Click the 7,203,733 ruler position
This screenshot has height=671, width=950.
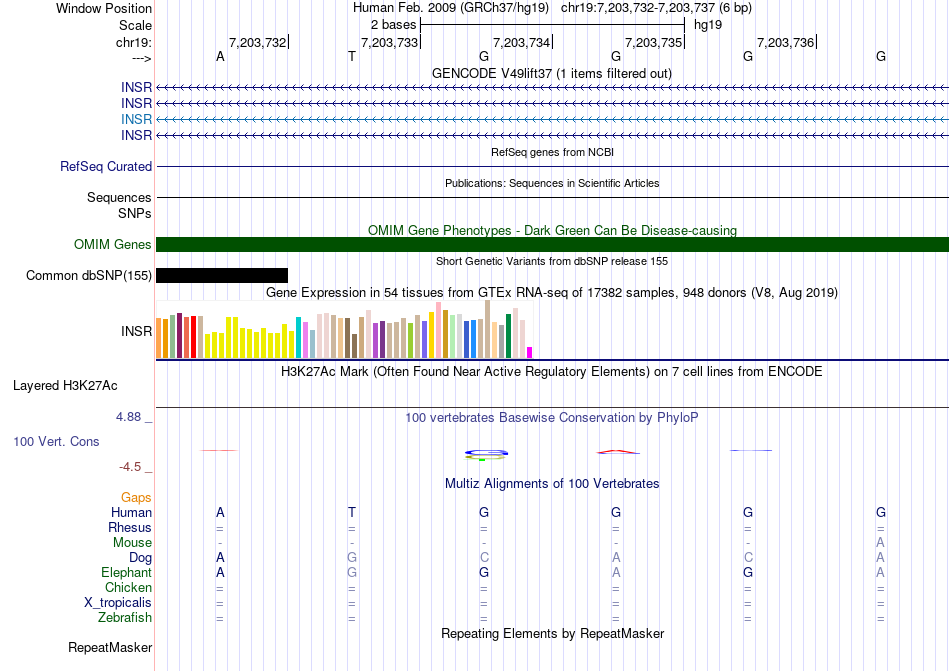click(x=390, y=42)
